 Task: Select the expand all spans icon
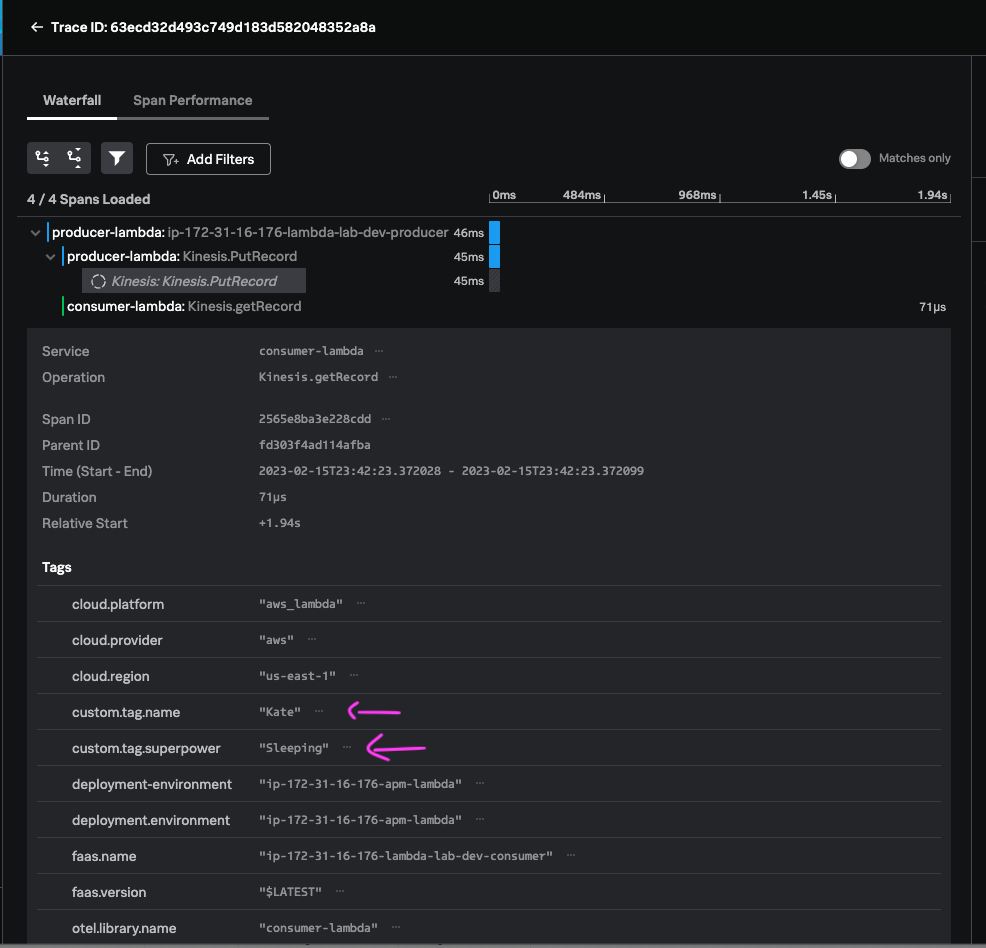[x=43, y=157]
